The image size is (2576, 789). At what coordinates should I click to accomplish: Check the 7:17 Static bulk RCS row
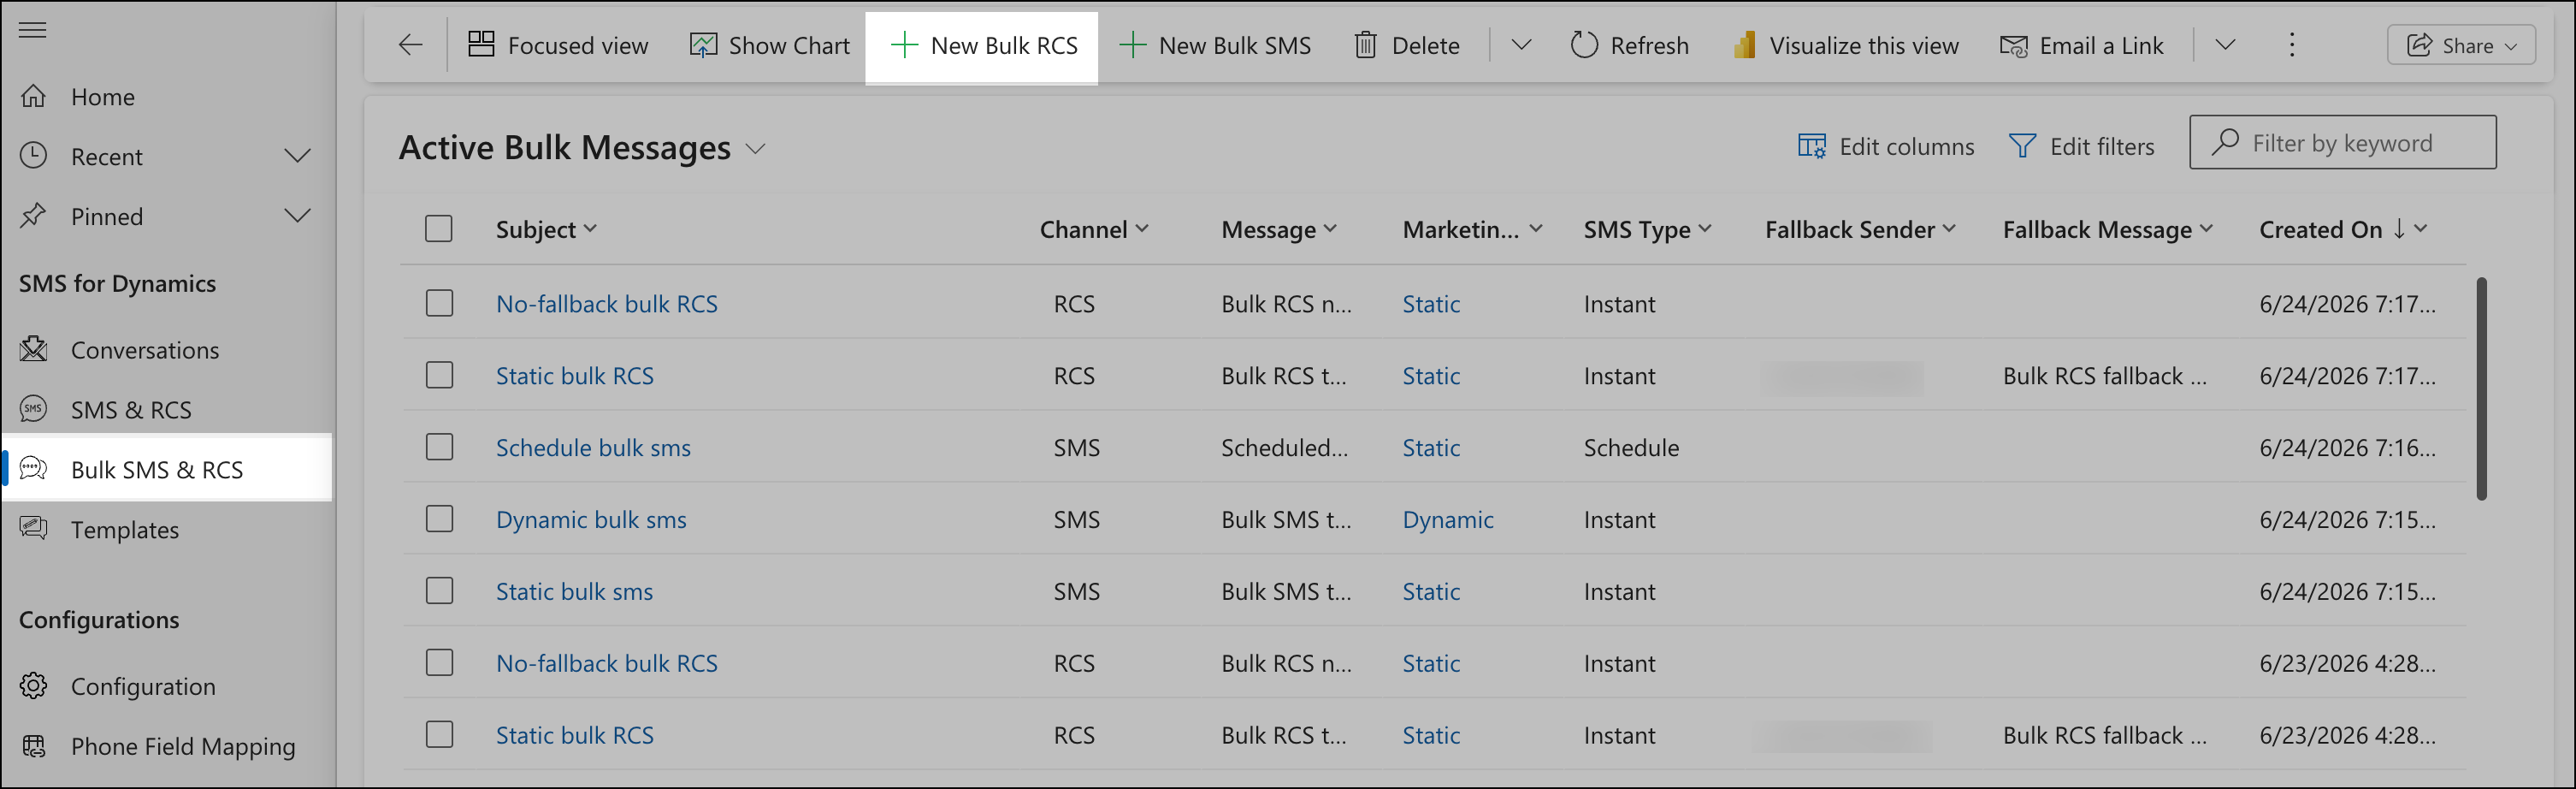439,375
